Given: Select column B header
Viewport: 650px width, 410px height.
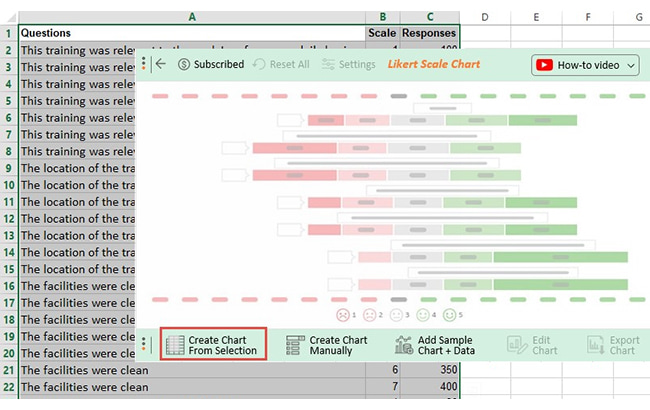Looking at the screenshot, I should tap(383, 17).
